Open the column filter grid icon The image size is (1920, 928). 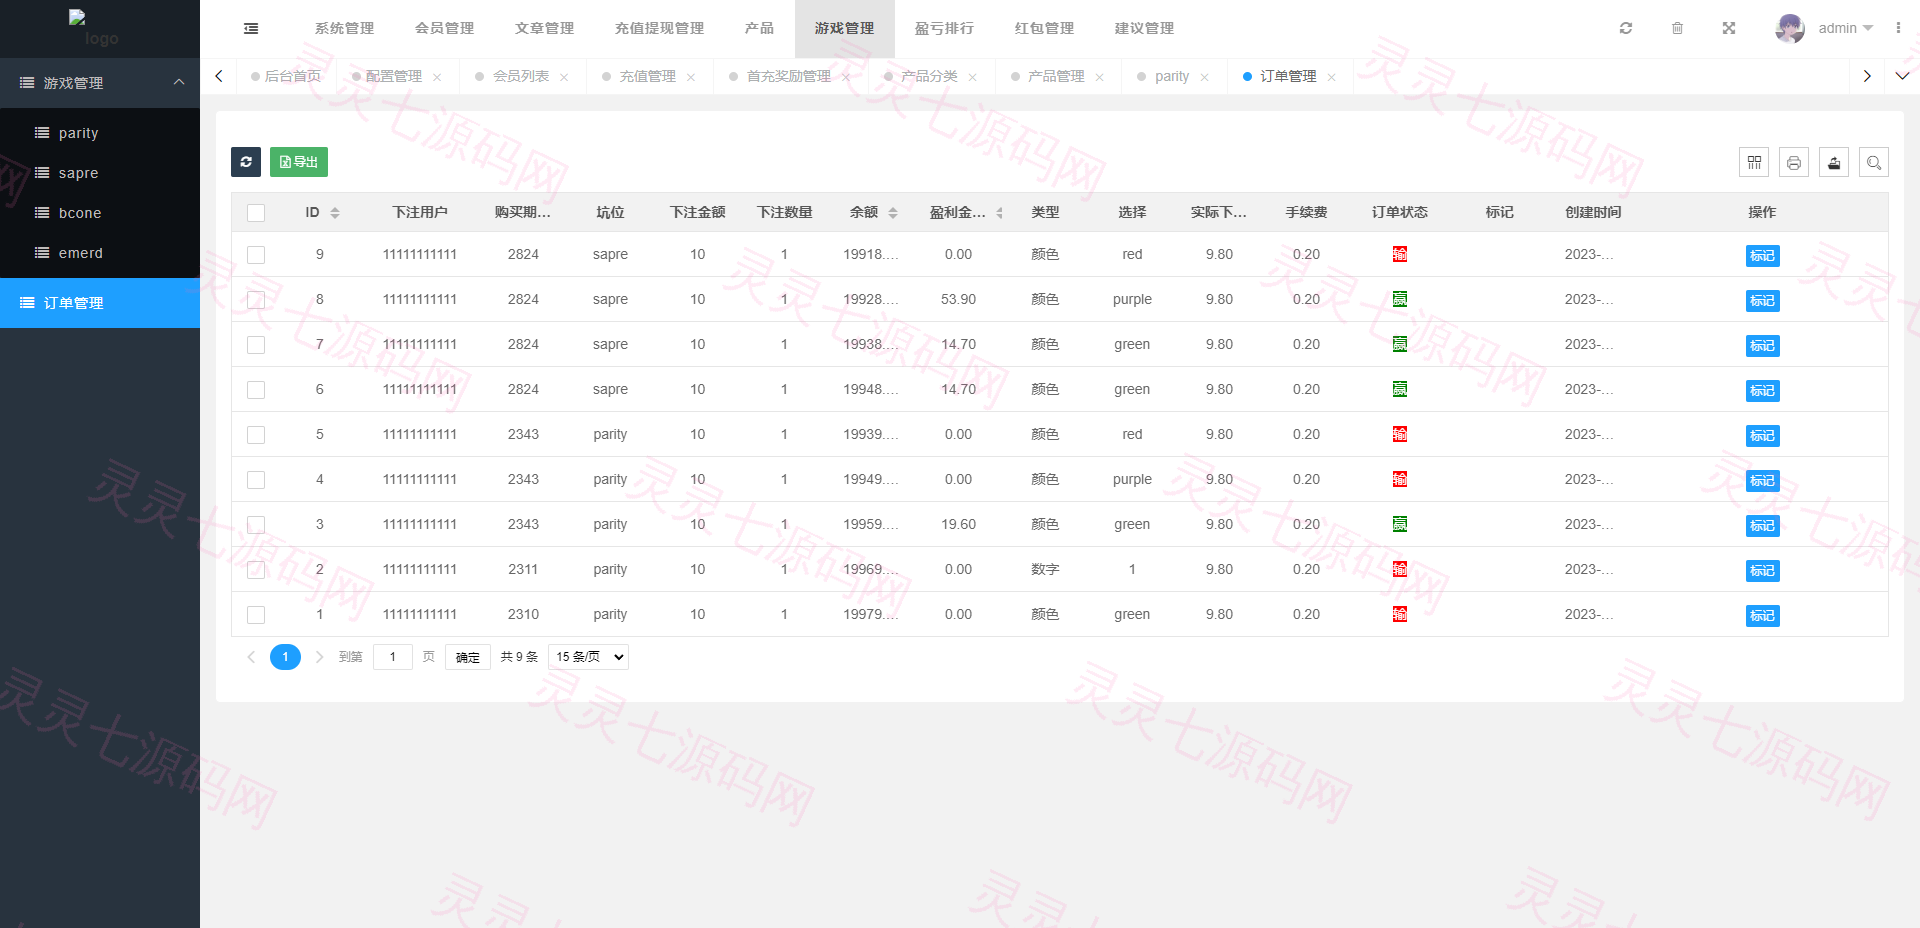point(1754,162)
